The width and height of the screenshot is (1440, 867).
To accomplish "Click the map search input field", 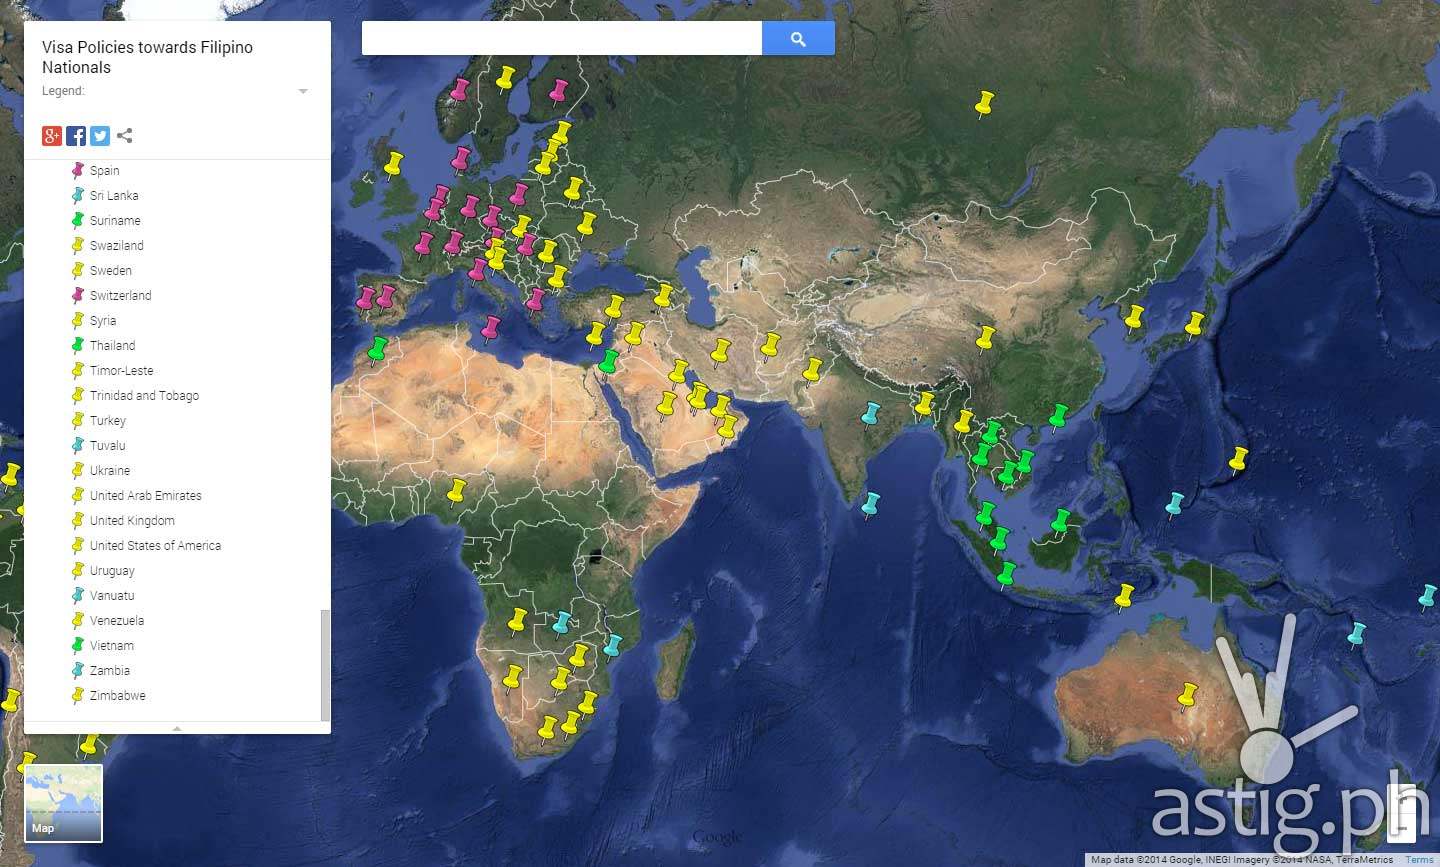I will point(562,39).
